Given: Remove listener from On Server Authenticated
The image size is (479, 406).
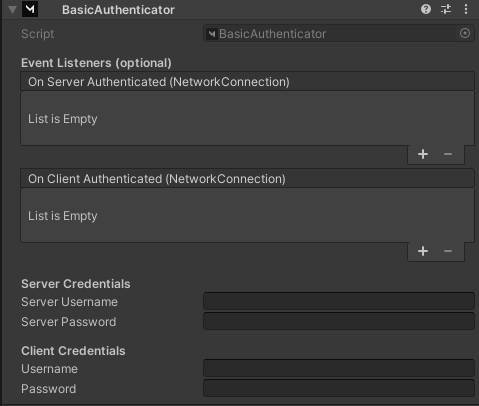Looking at the screenshot, I should pos(448,154).
